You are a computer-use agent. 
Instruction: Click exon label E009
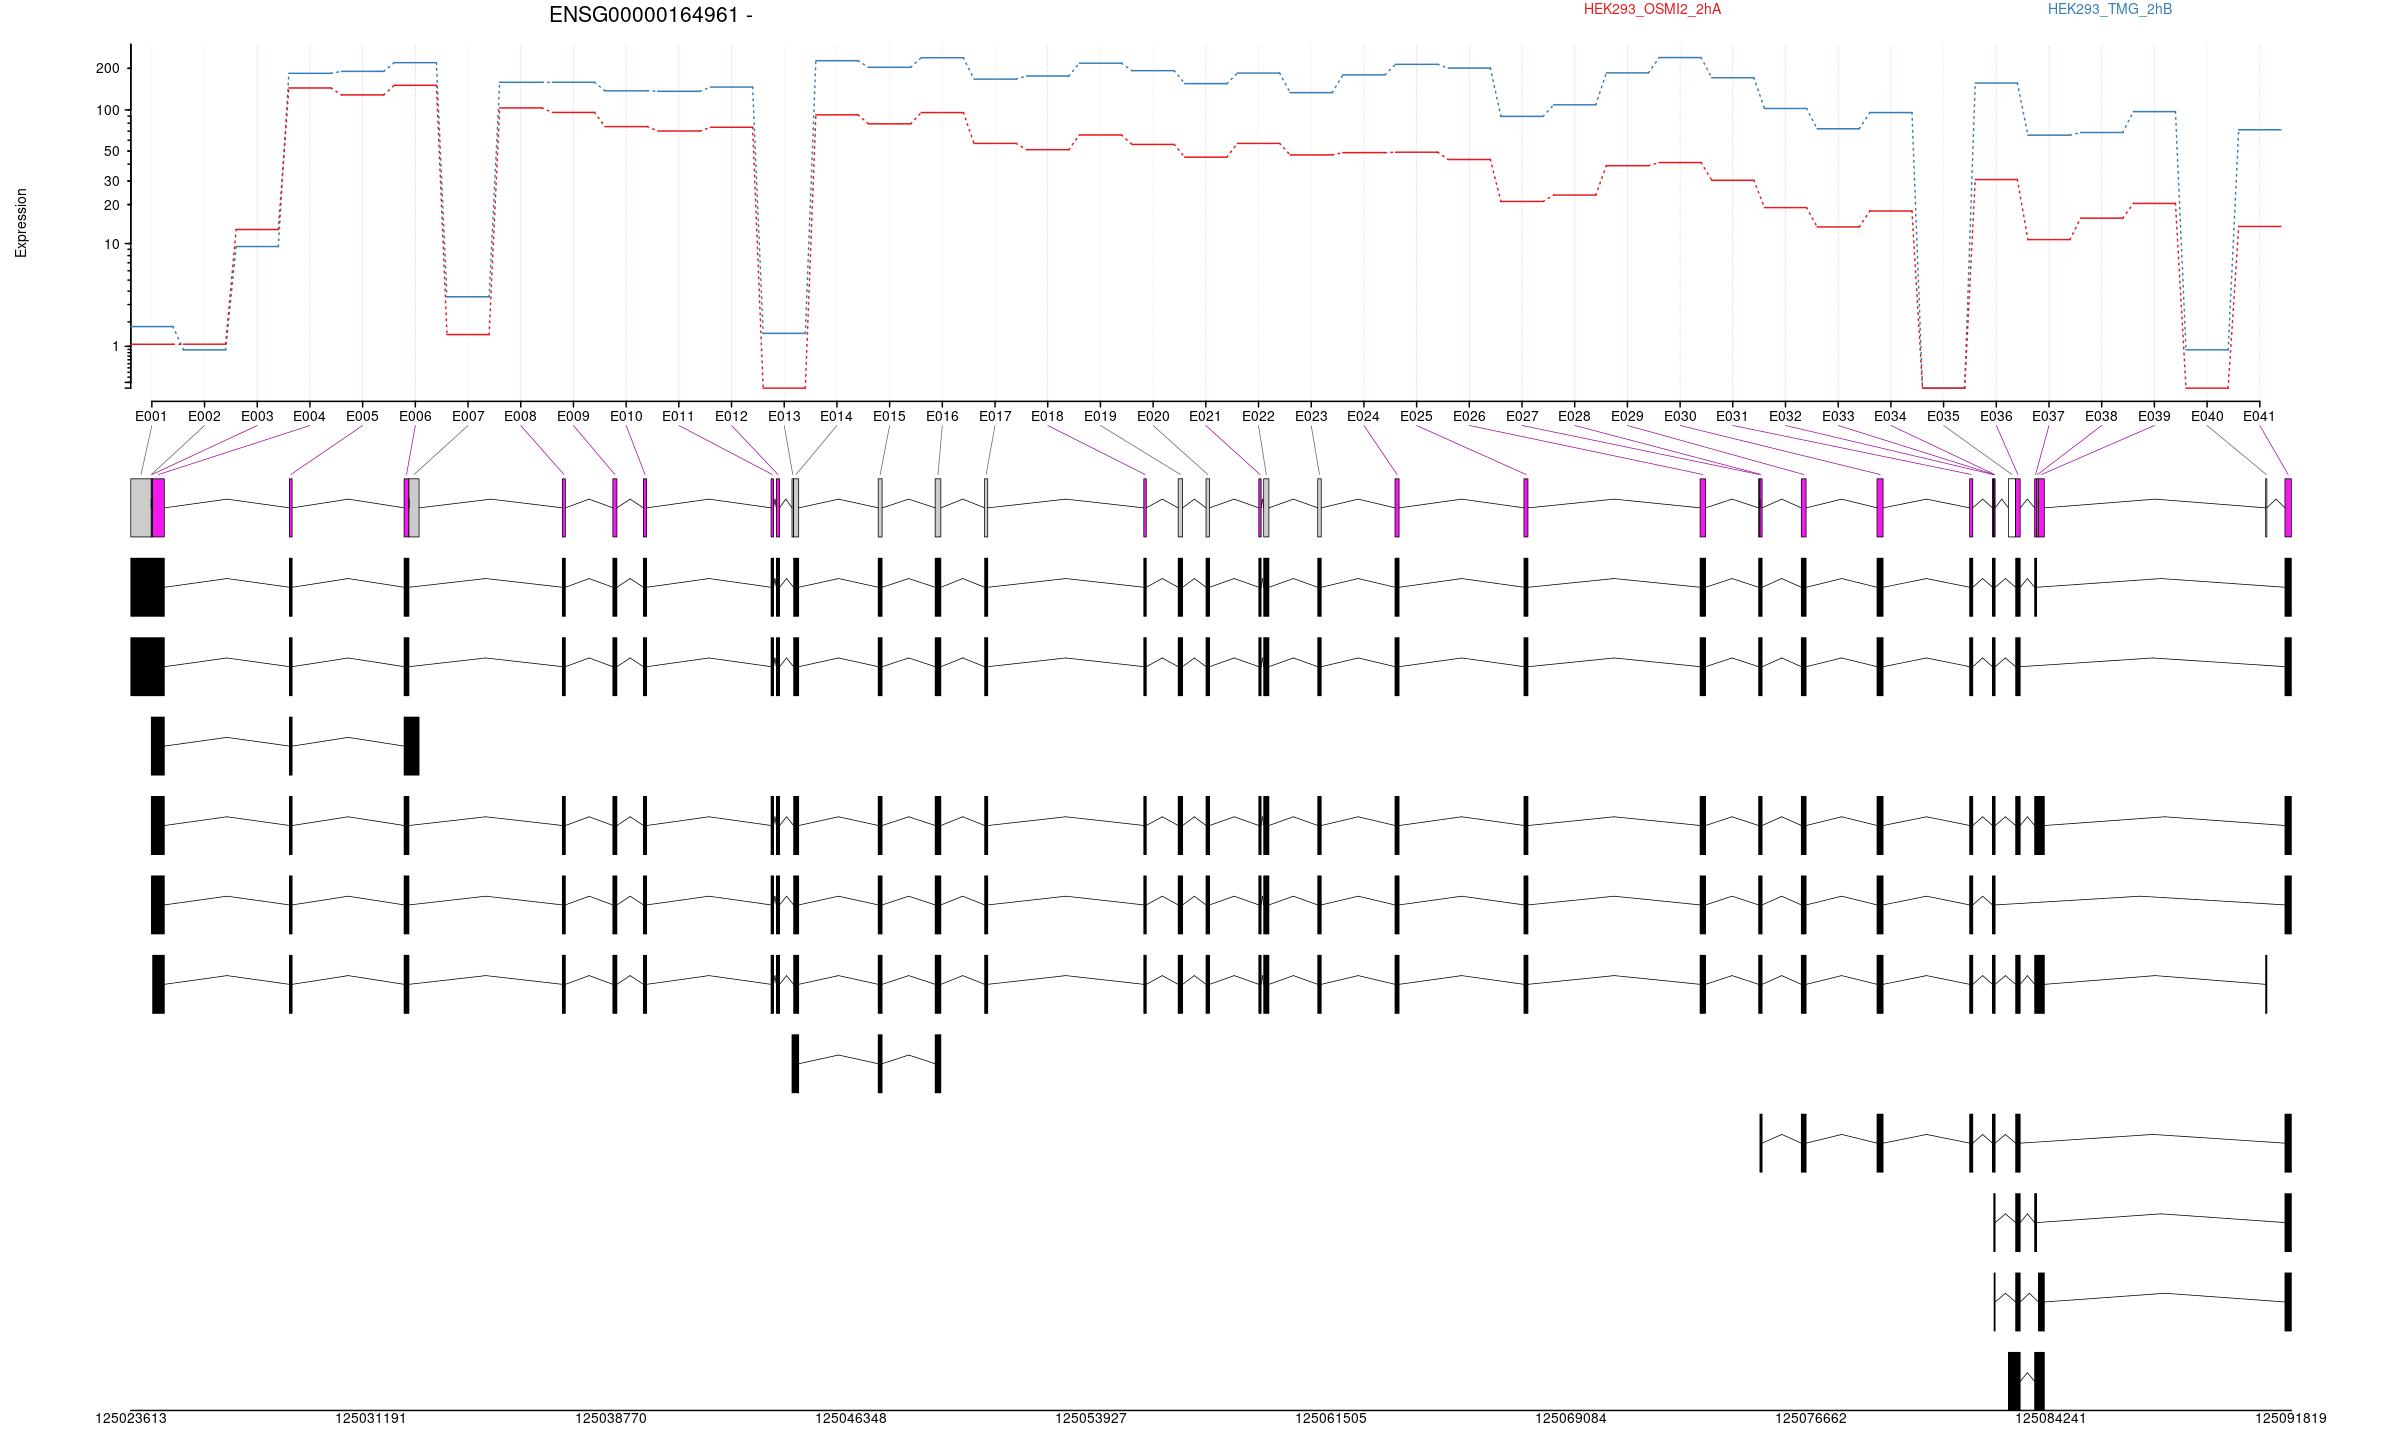[x=573, y=416]
